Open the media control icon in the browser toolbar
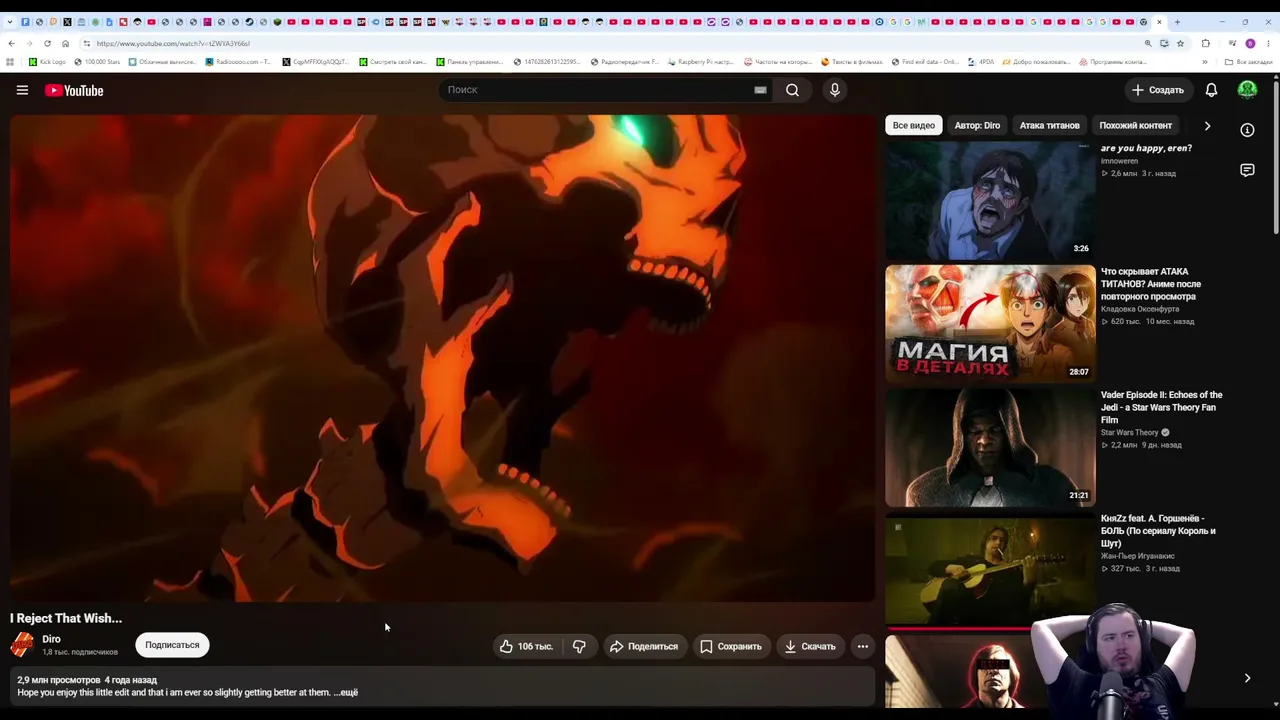Image resolution: width=1280 pixels, height=720 pixels. tap(1232, 43)
